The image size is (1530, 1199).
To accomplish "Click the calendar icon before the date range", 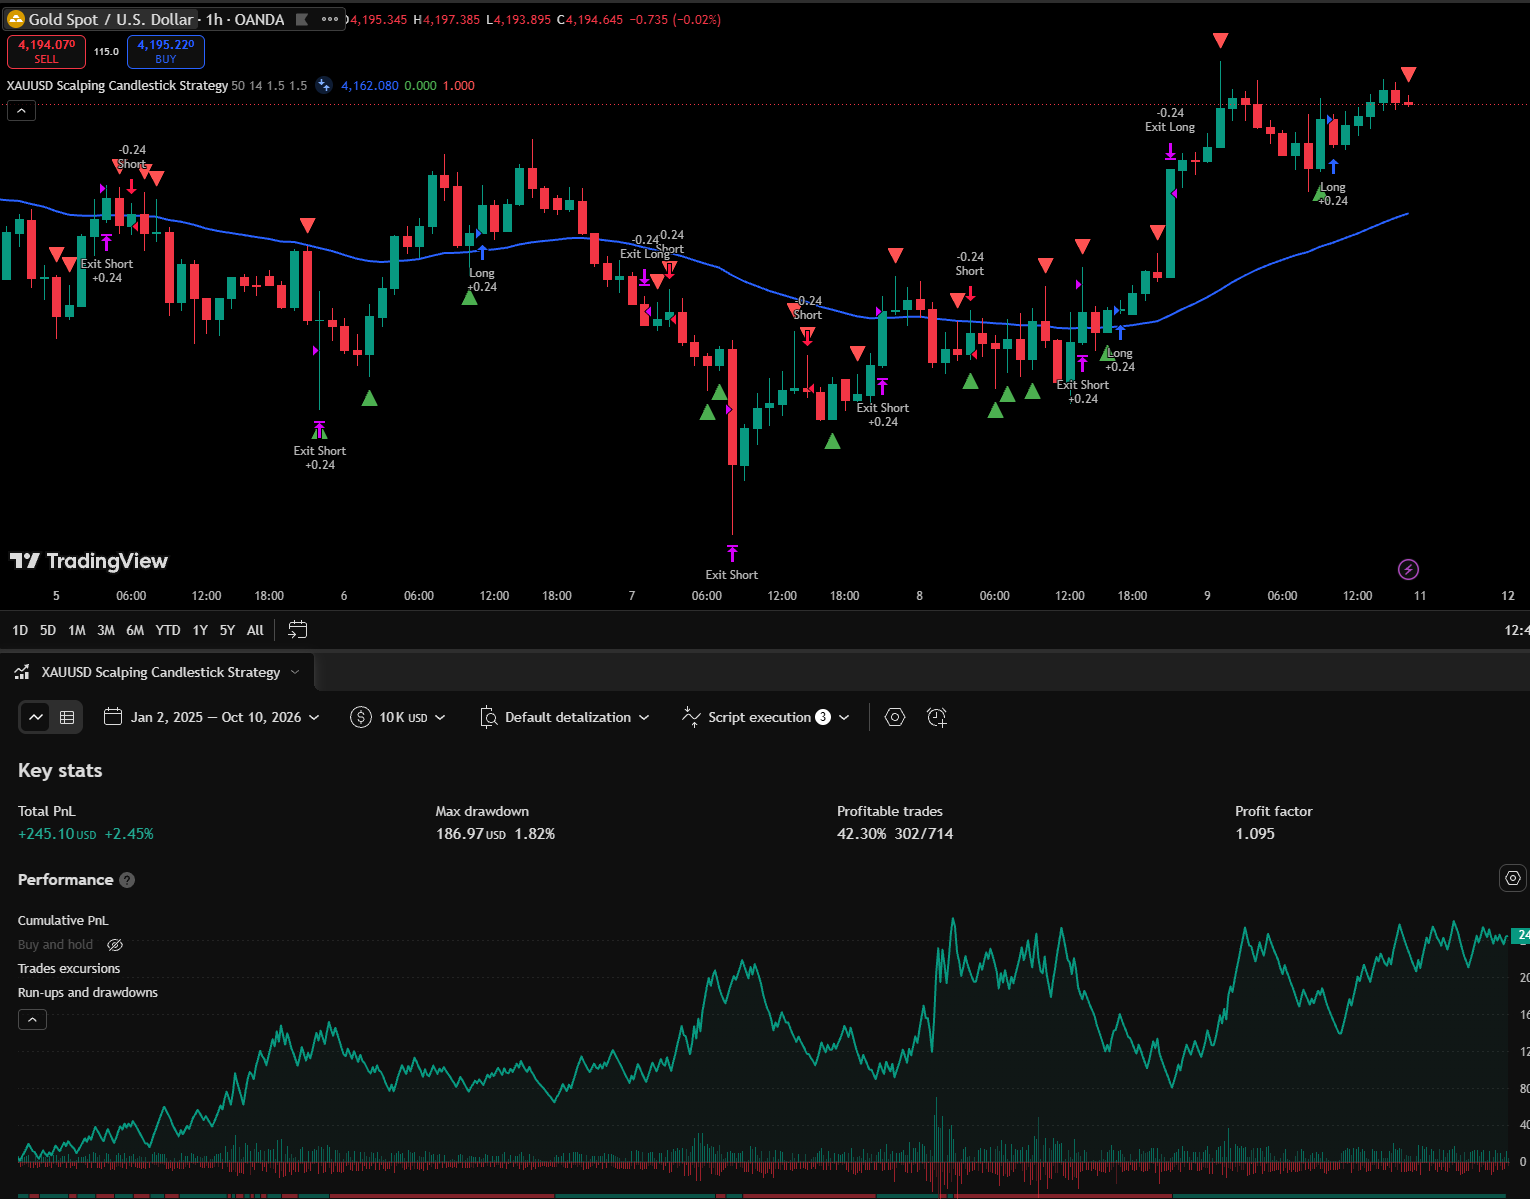I will [x=113, y=717].
